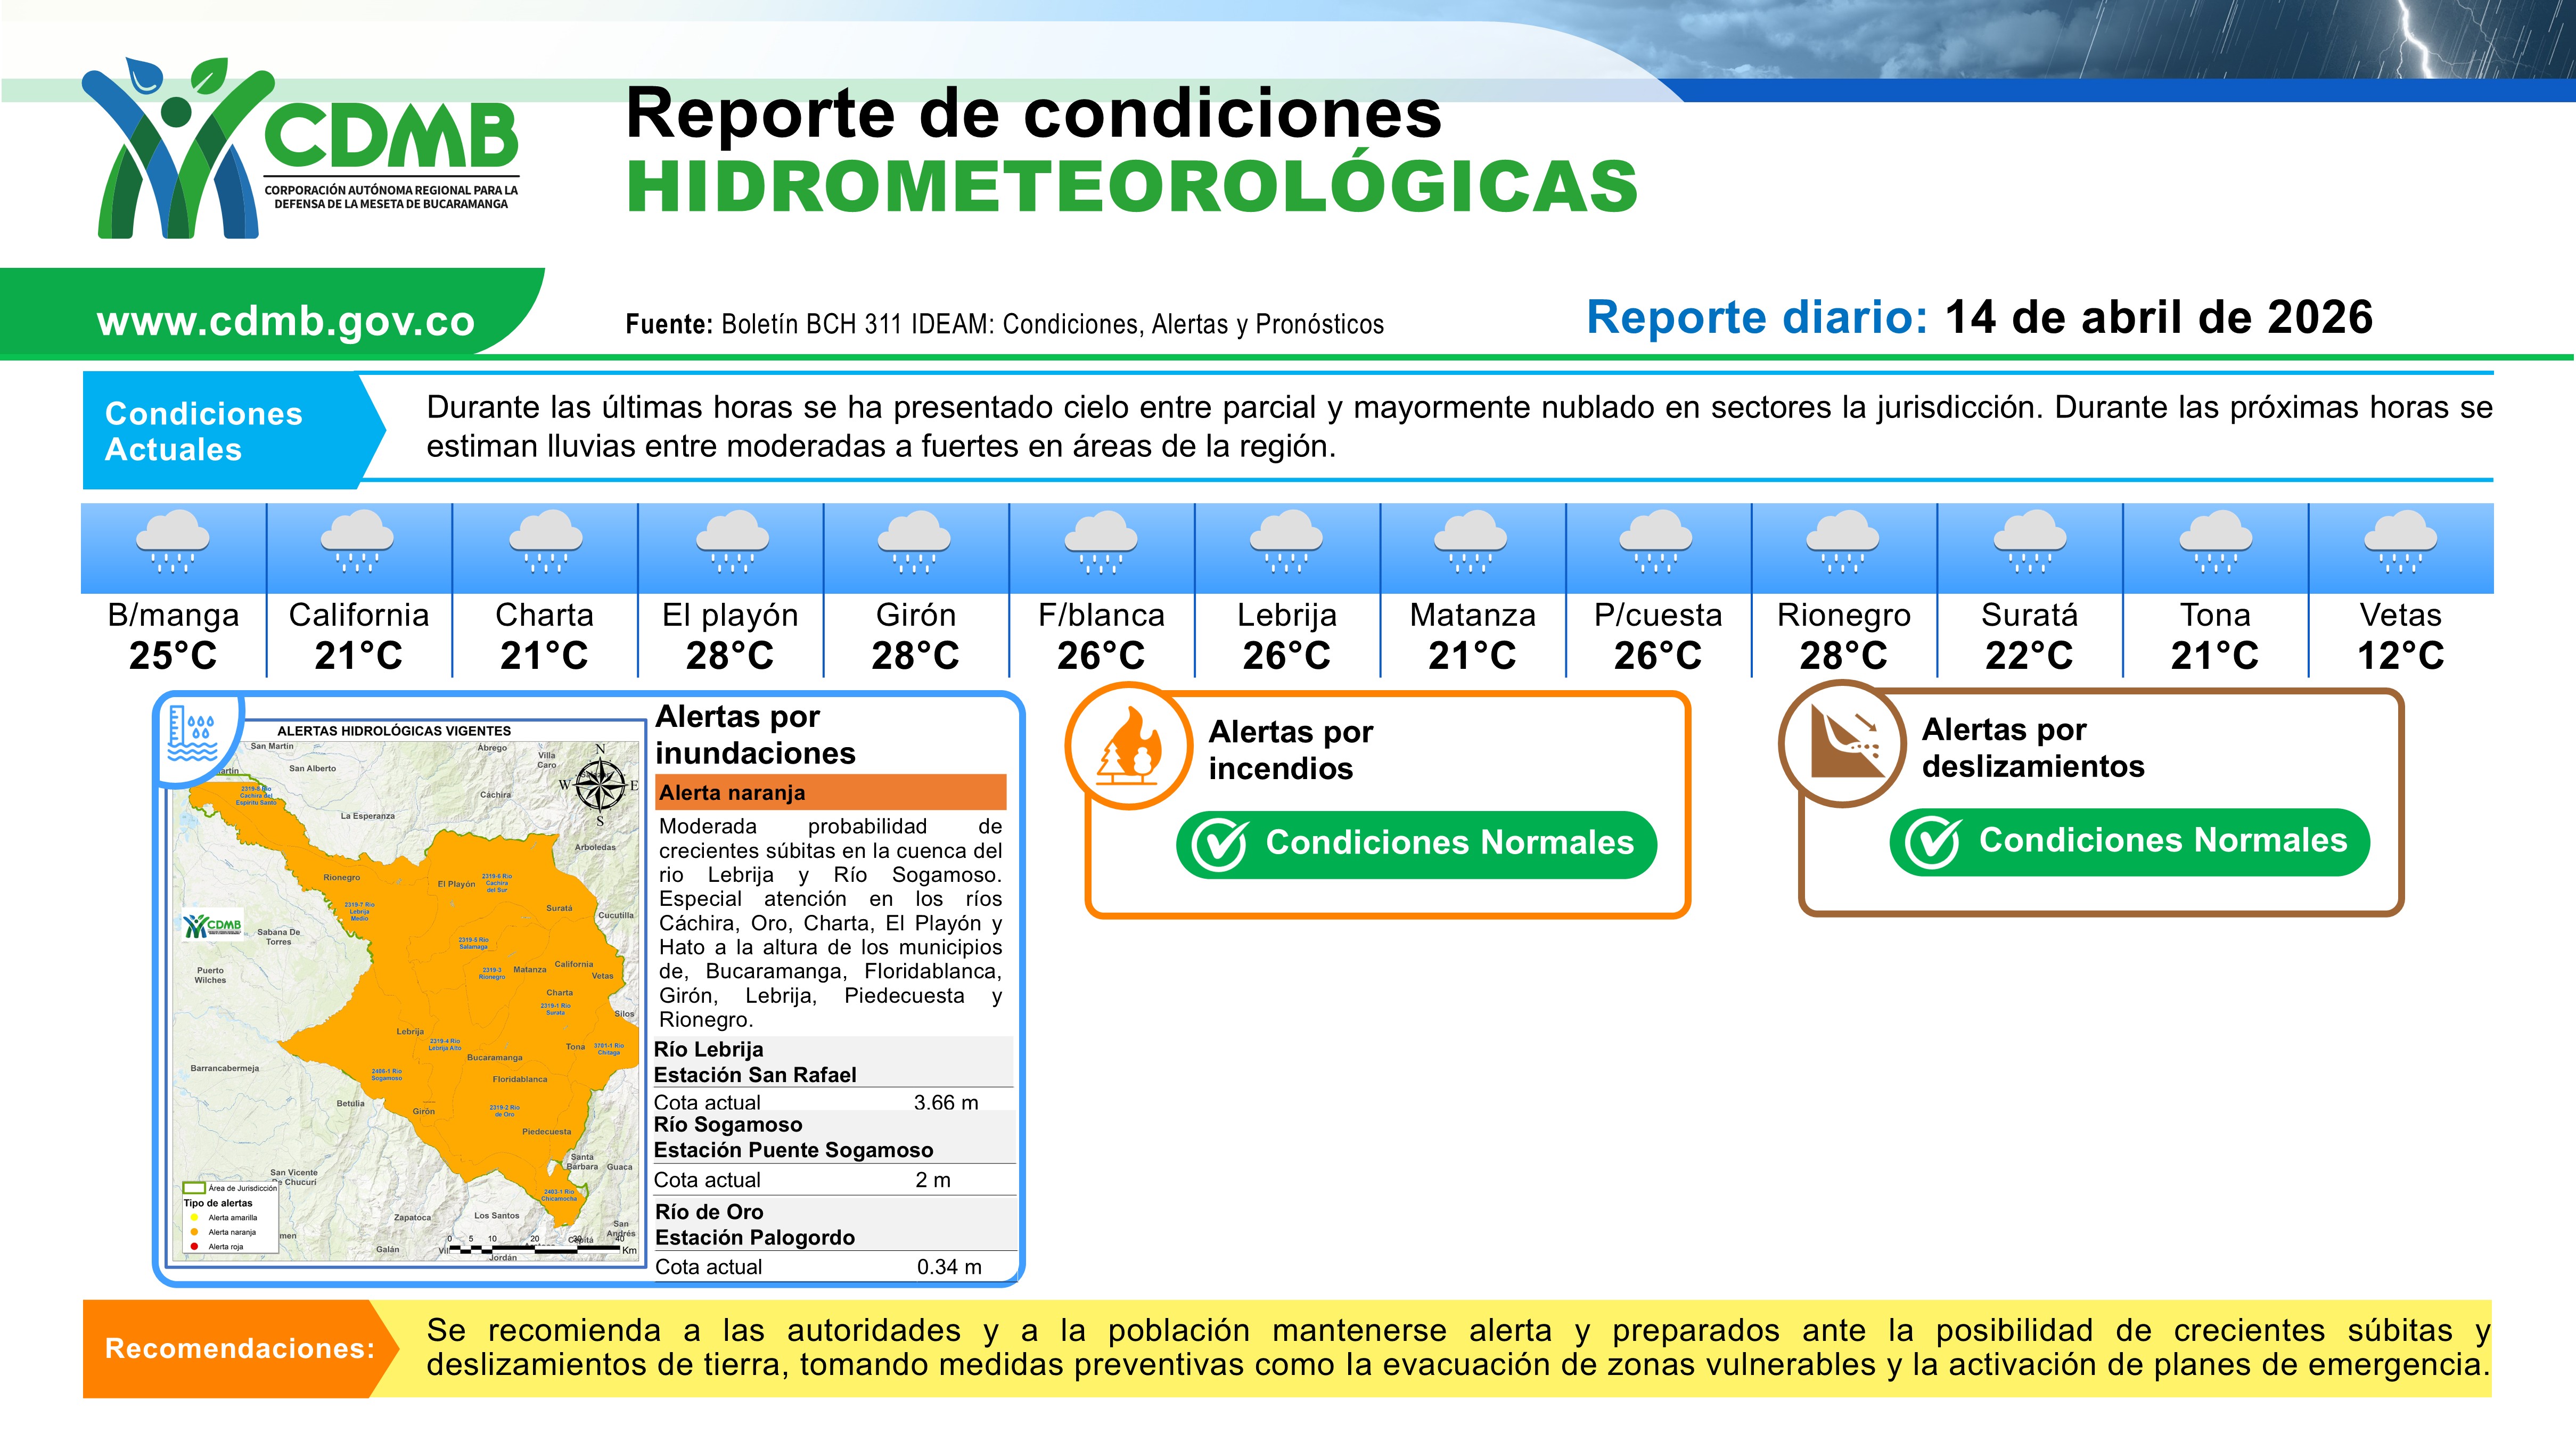Click Condiciones Normales button under incendios
The height and width of the screenshot is (1449, 2576).
coord(1416,844)
